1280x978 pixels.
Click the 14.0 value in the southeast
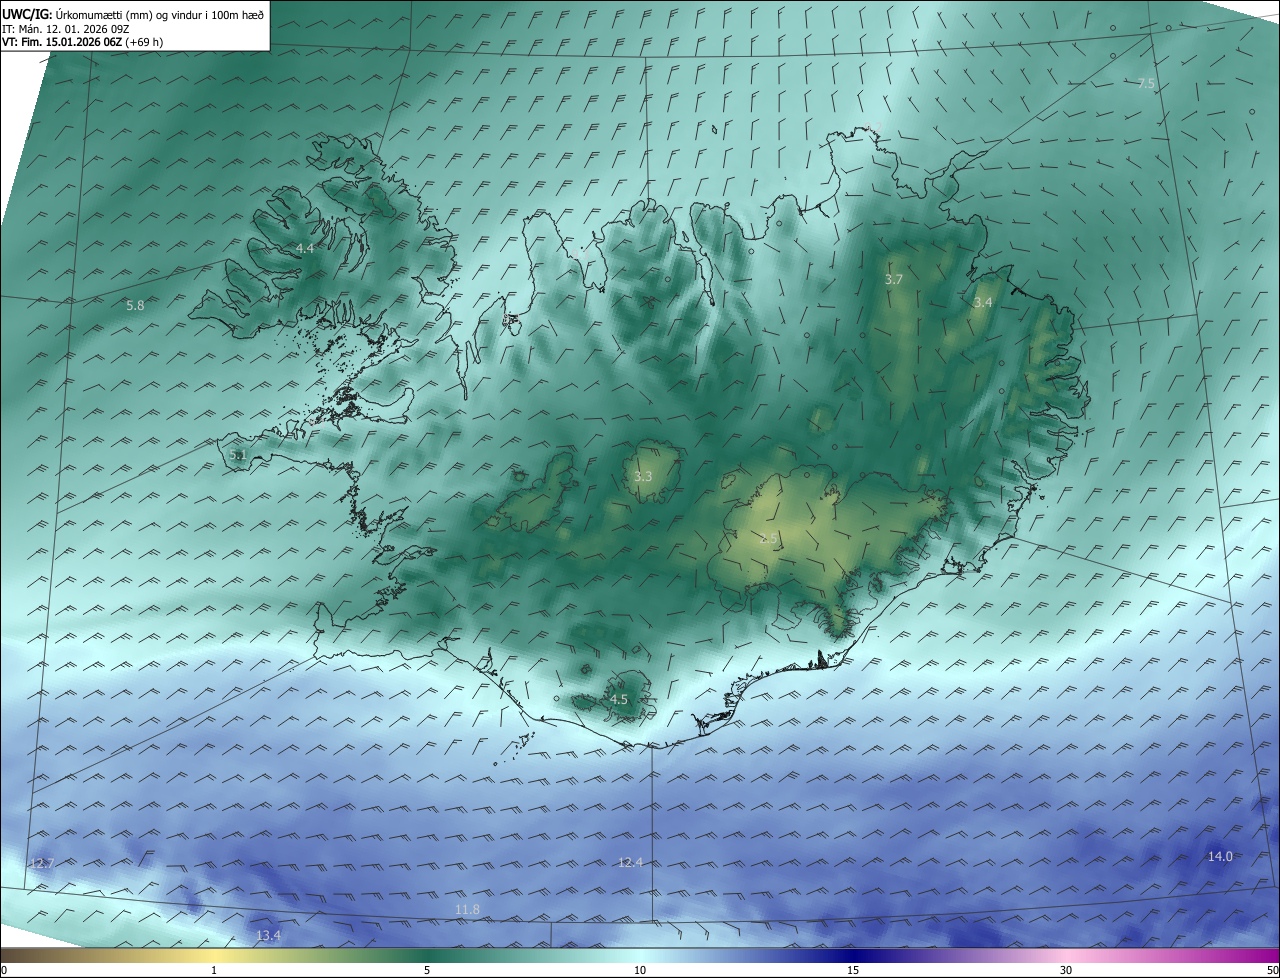(x=1220, y=856)
